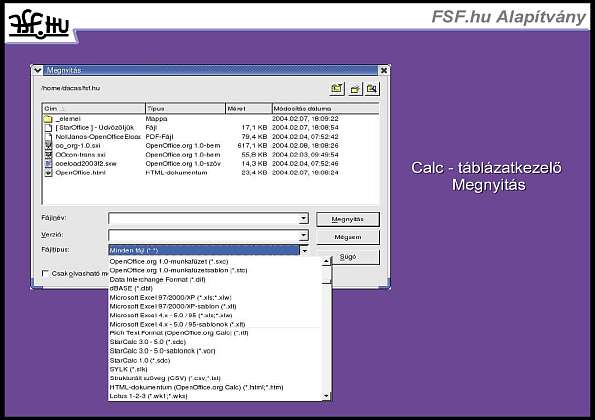Collapse the Fájltípus dropdown arrow
This screenshot has height=420, width=595.
304,250
